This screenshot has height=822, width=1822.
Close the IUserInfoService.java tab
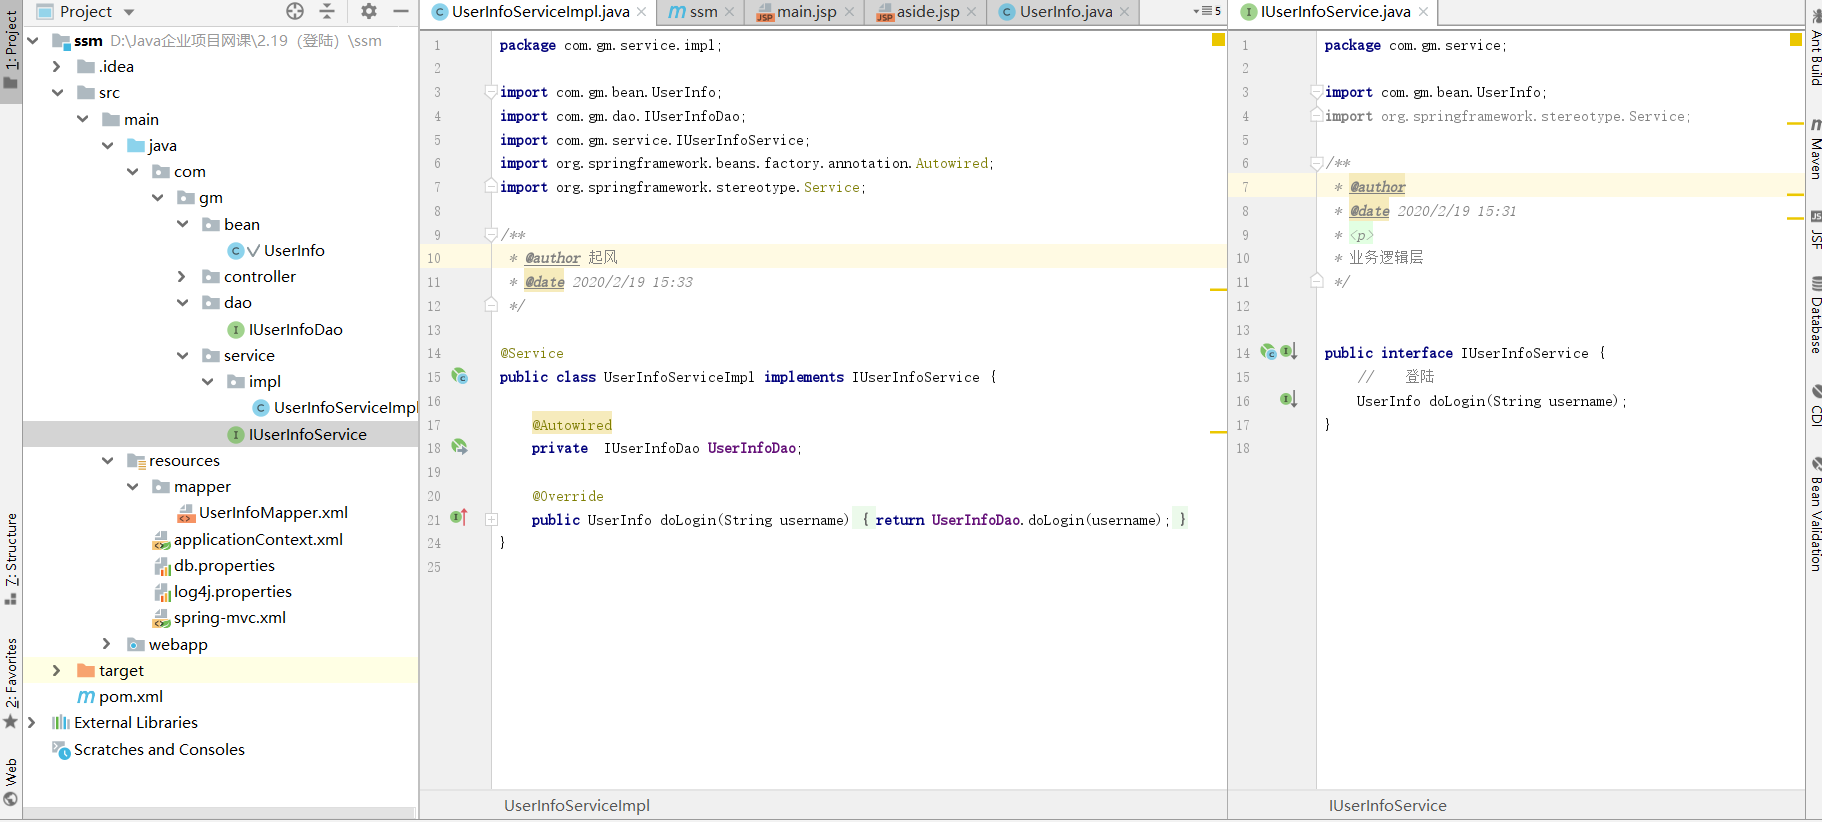pos(1423,12)
